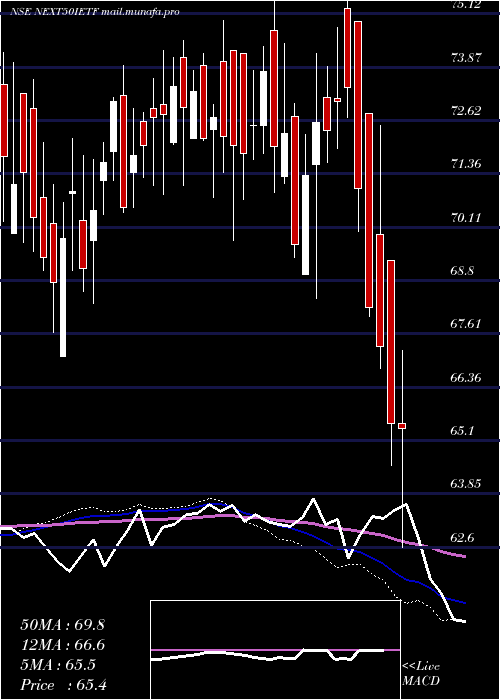Select the 70.11 price axis label

coord(467,217)
